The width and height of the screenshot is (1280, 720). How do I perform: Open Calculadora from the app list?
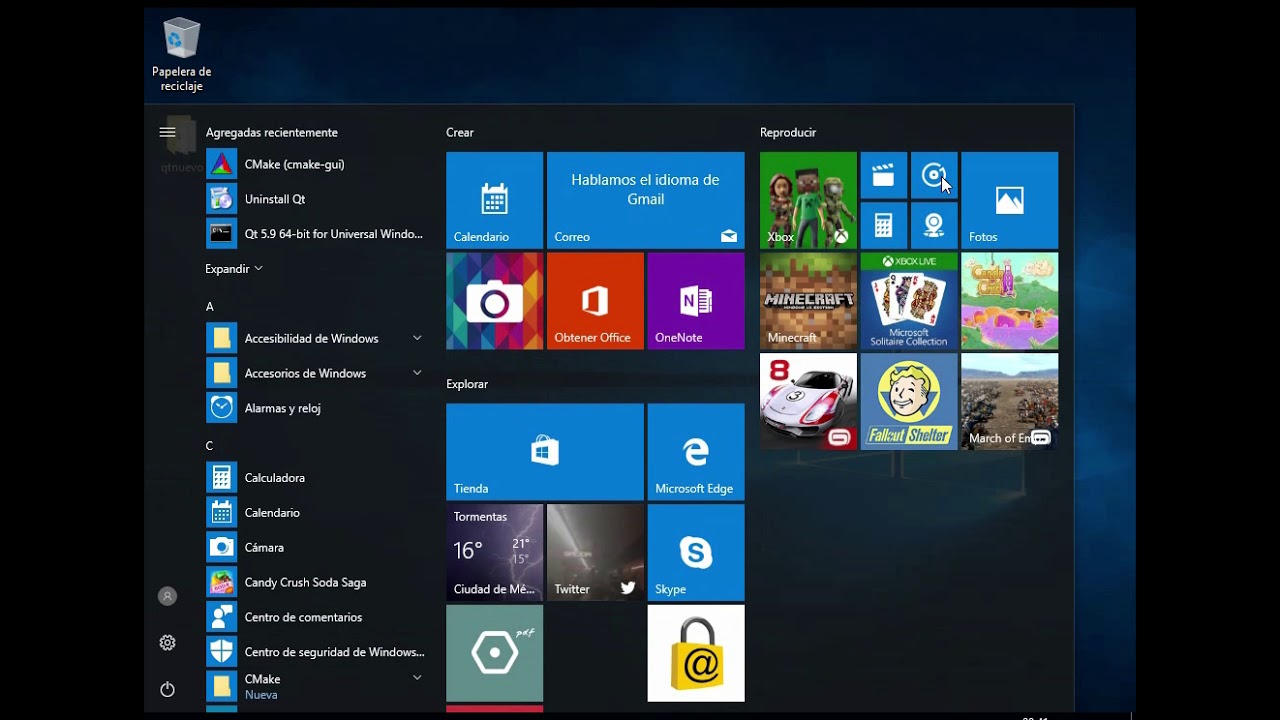315,478
